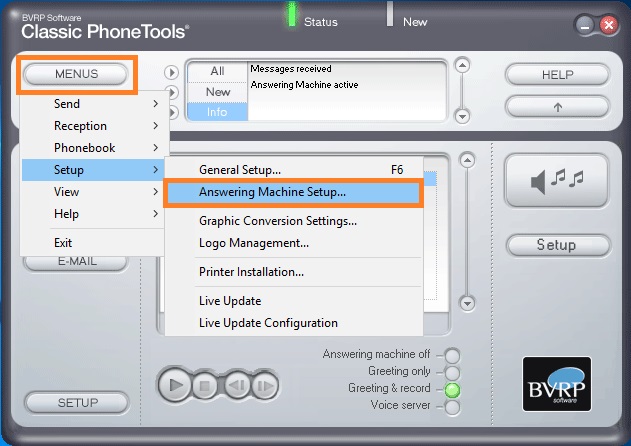631x446 pixels.
Task: Click the up arrow button under HELP
Action: (557, 107)
